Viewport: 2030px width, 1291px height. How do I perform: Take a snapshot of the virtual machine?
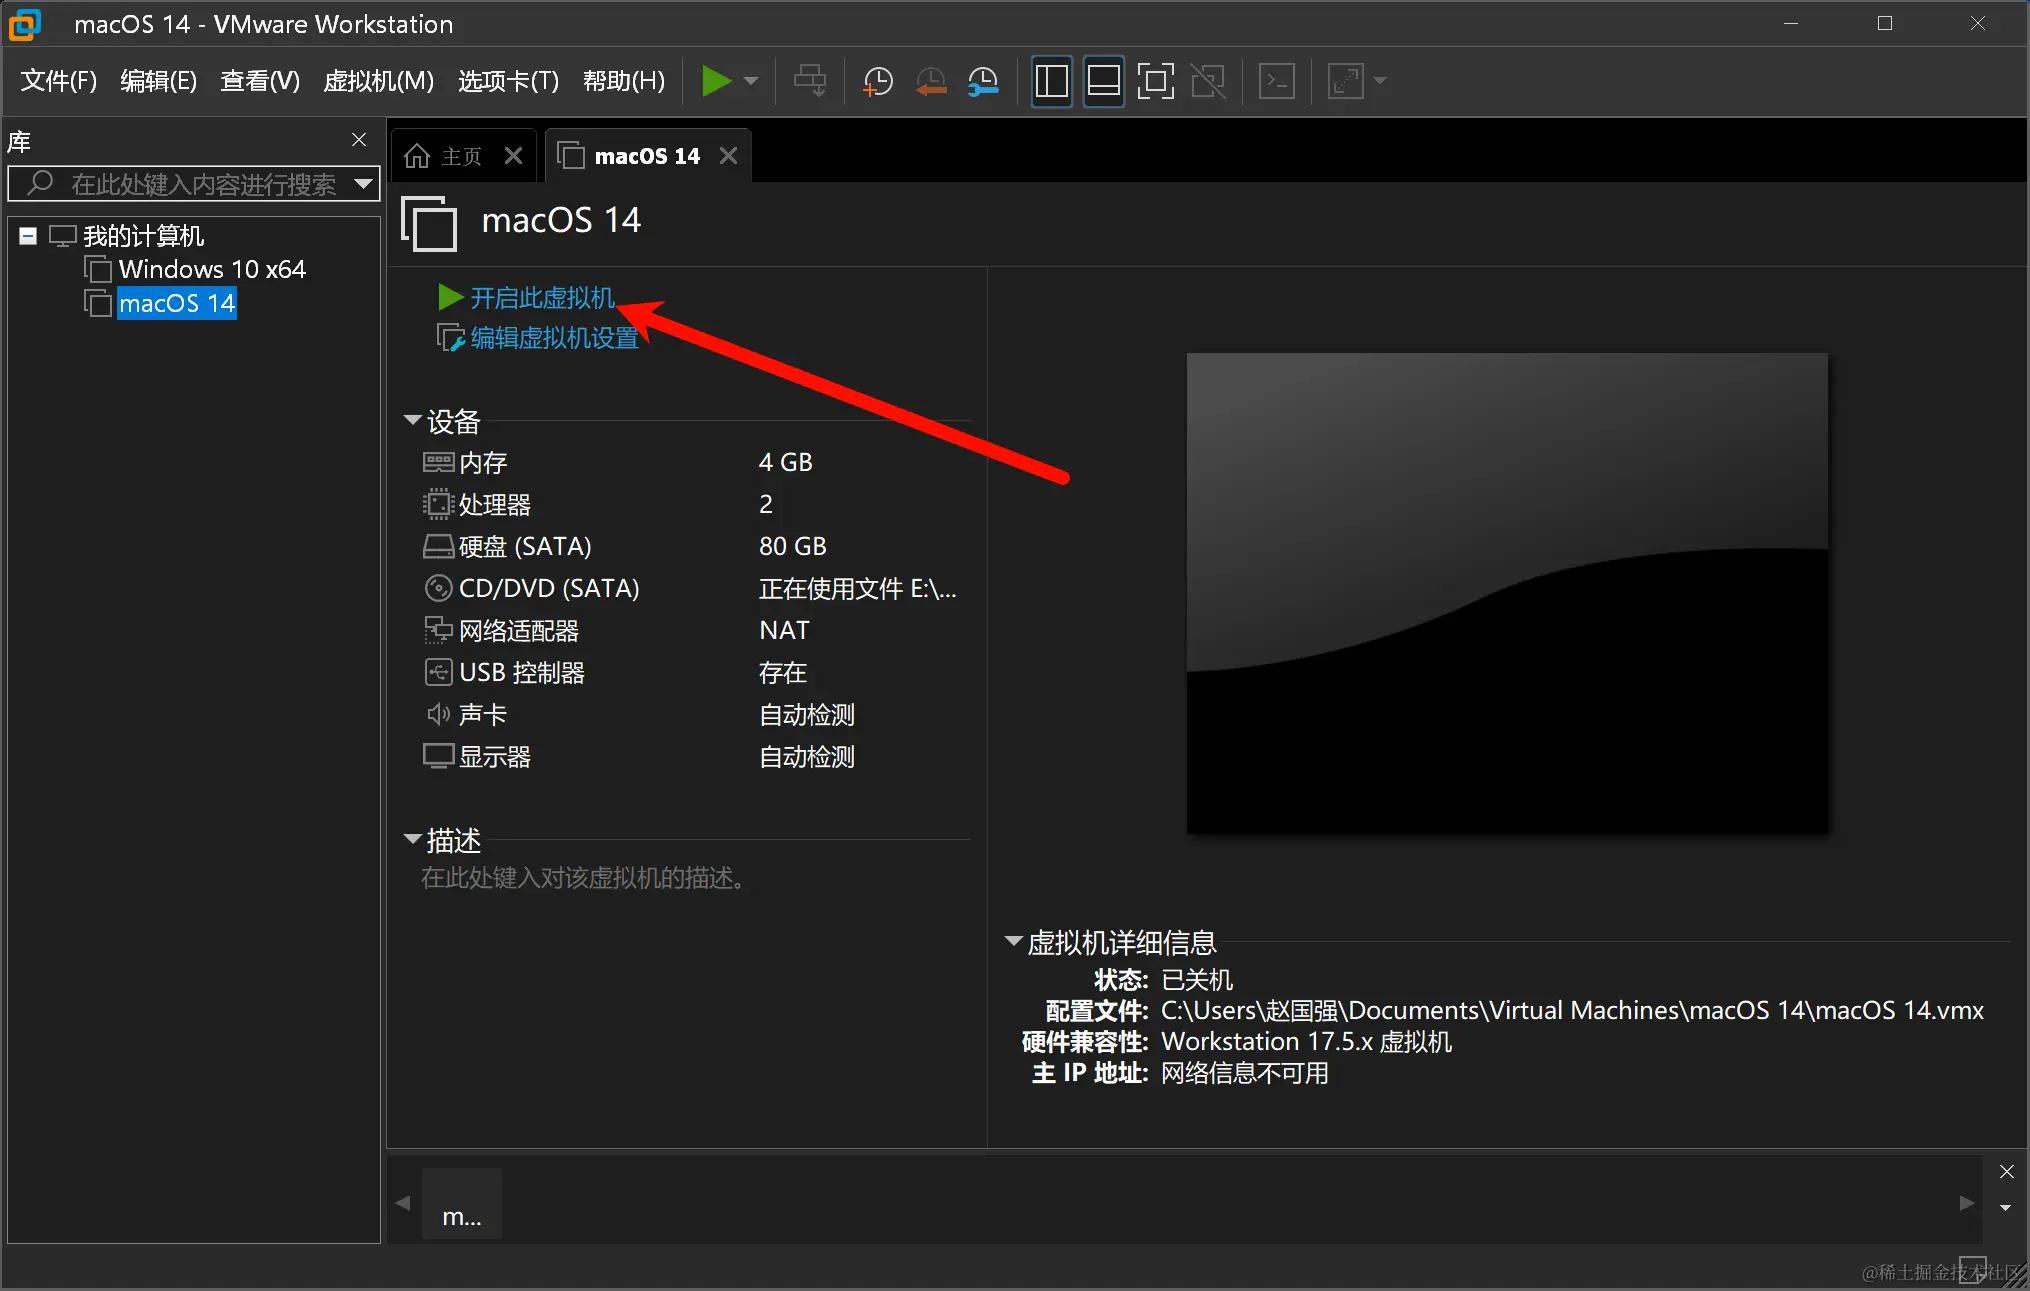(877, 81)
